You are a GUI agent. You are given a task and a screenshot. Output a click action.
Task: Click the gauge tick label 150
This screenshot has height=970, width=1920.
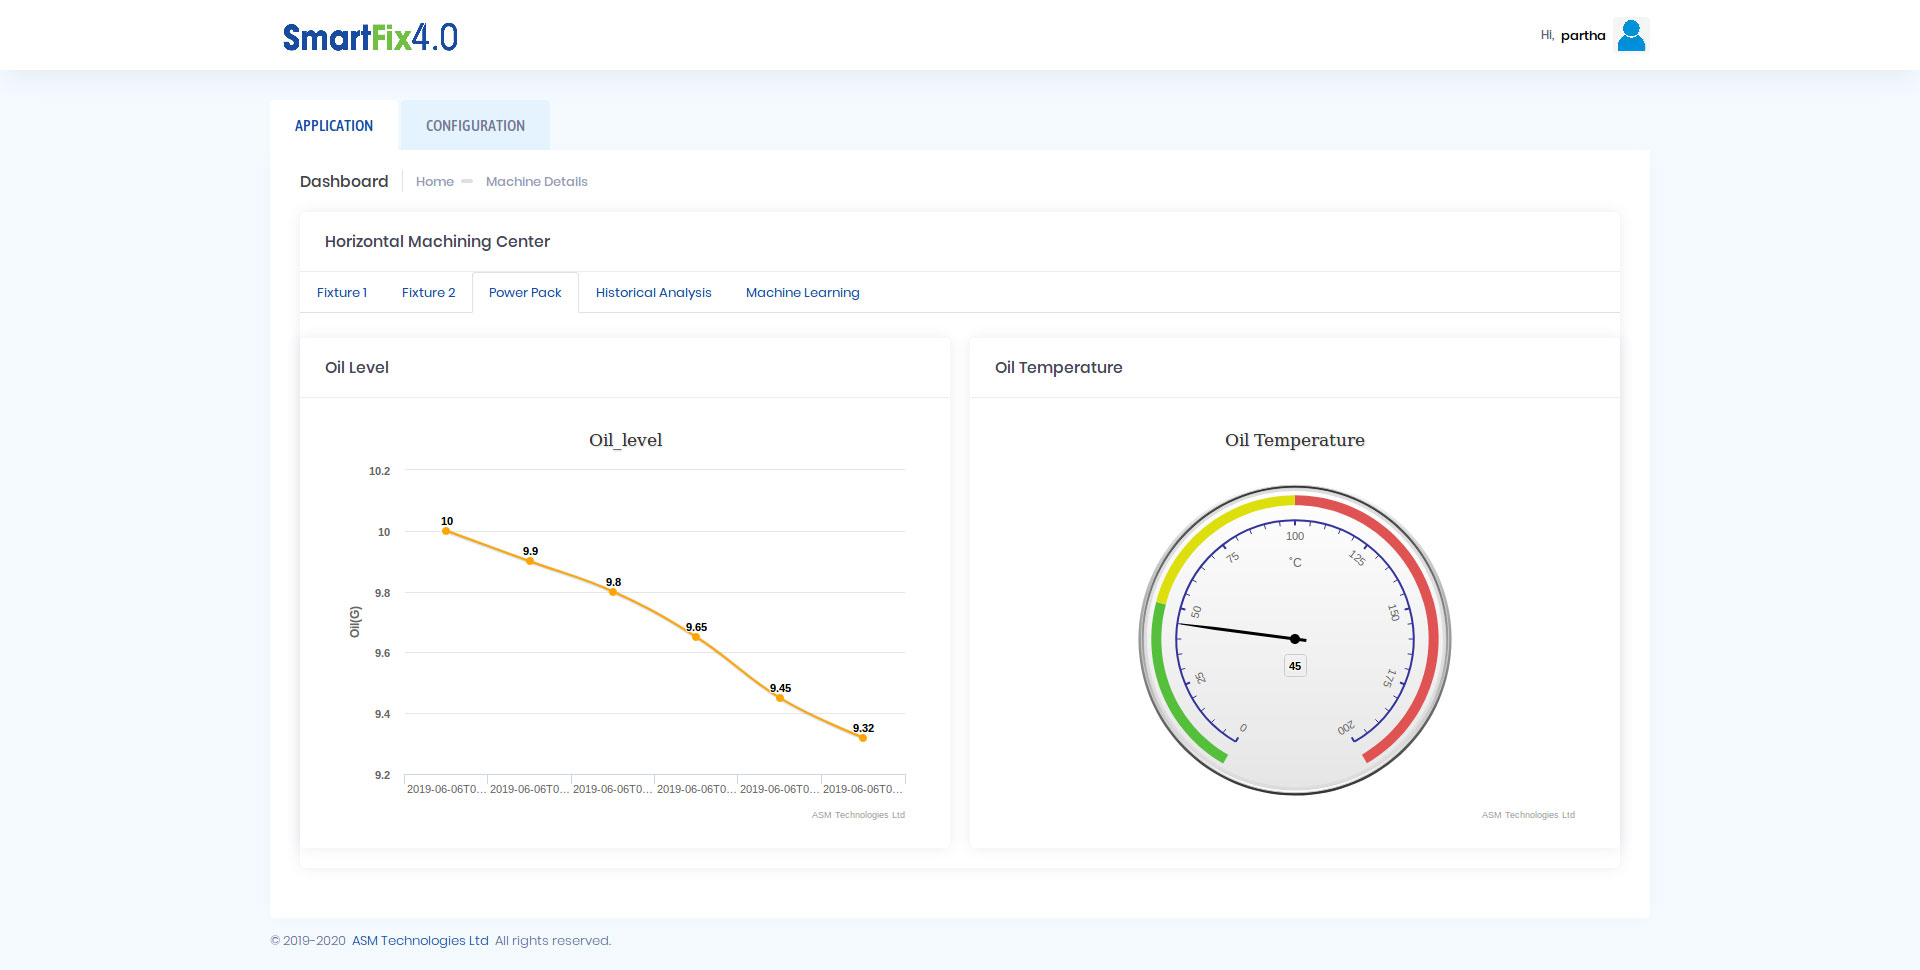tap(1393, 613)
